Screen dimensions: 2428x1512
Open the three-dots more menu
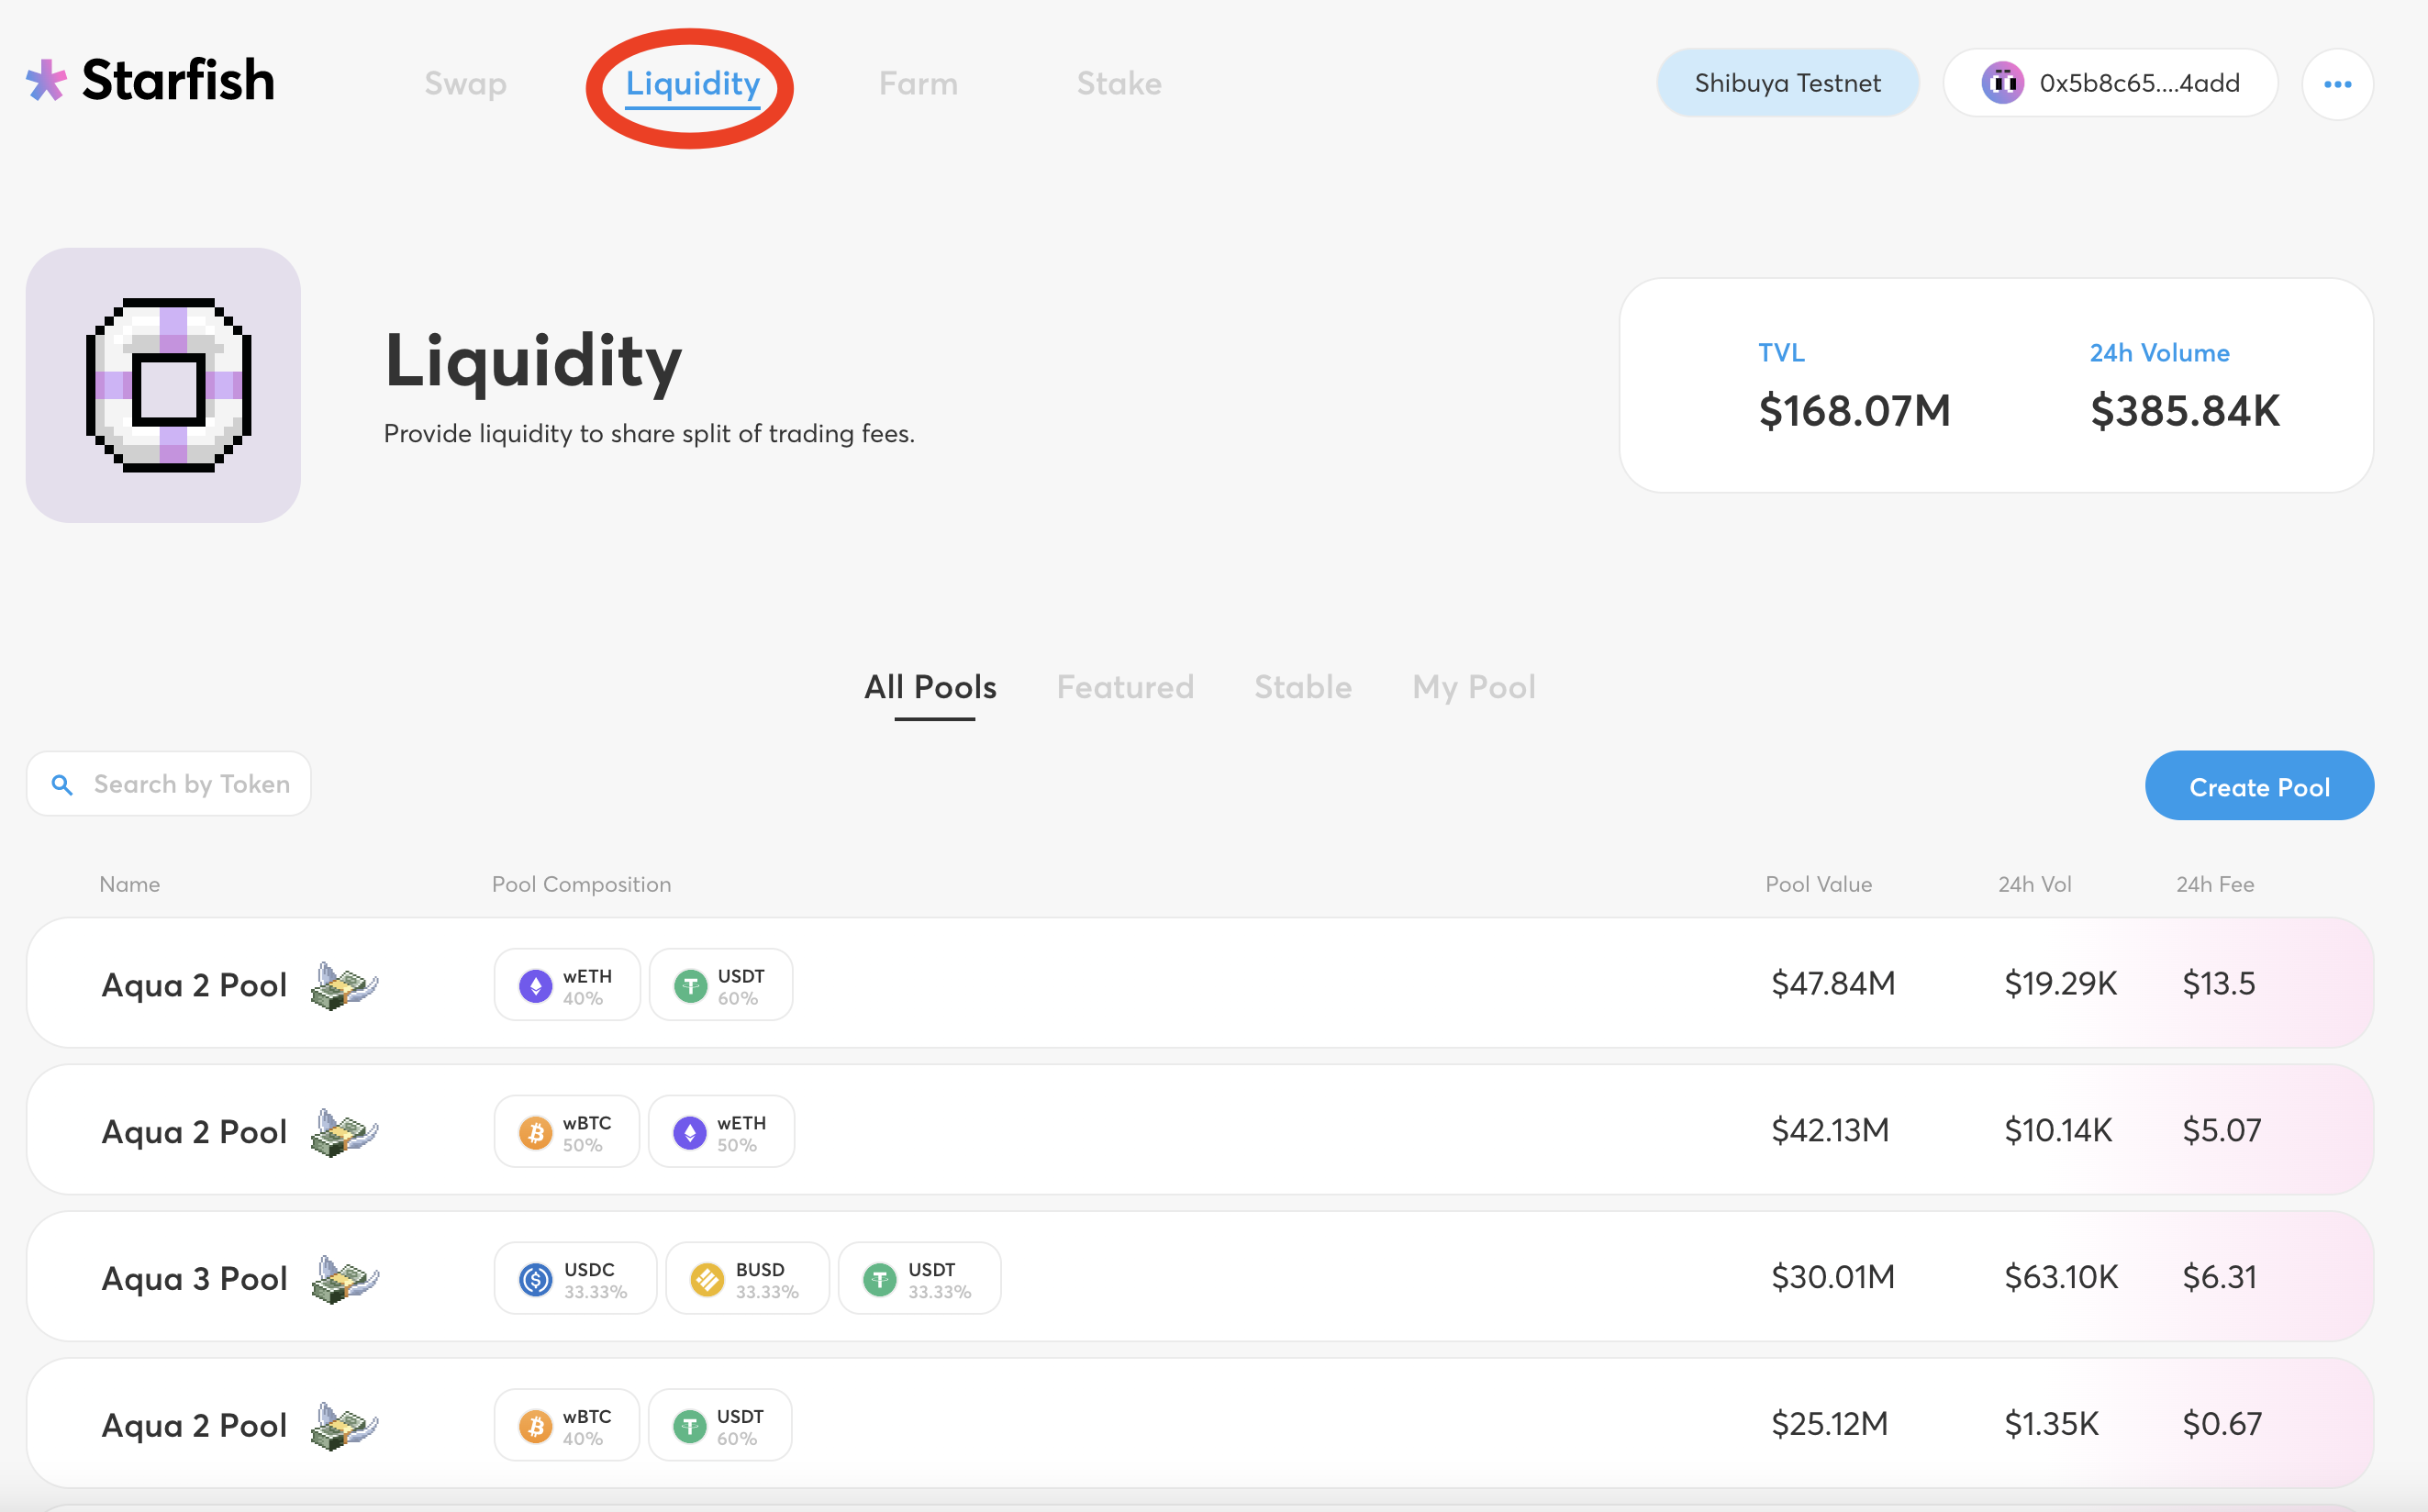[x=2336, y=84]
